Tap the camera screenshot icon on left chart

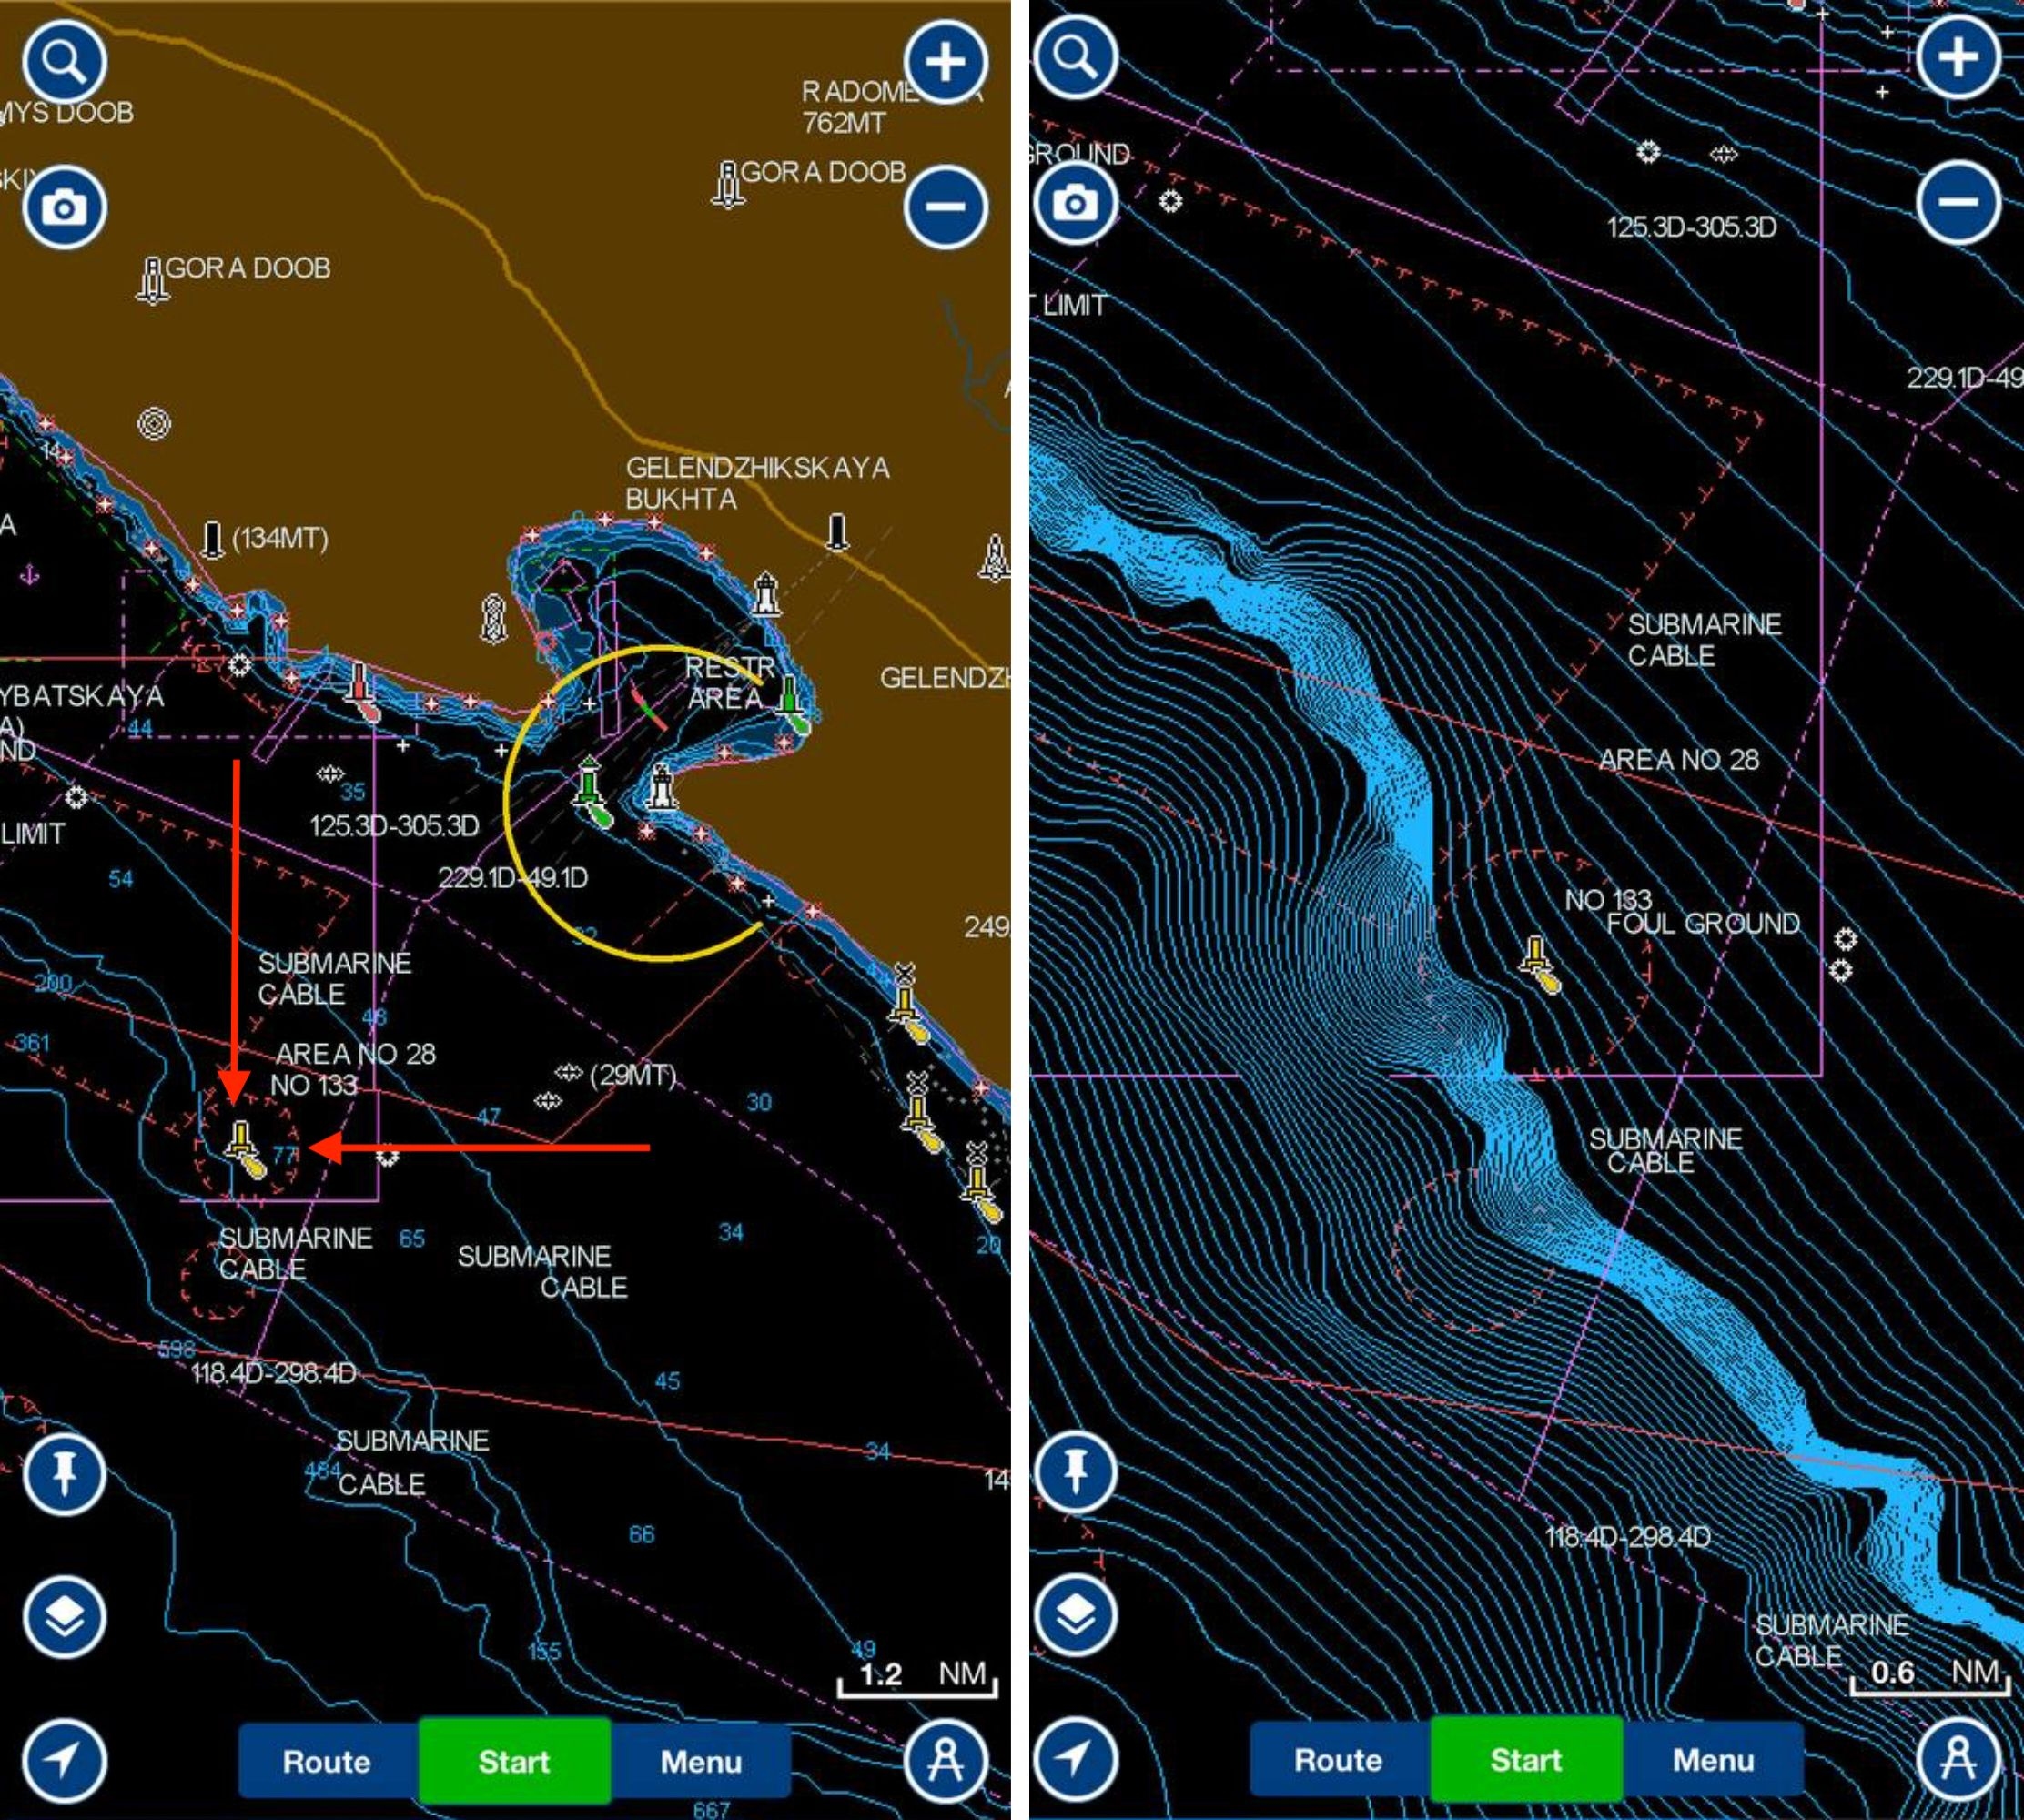click(64, 207)
